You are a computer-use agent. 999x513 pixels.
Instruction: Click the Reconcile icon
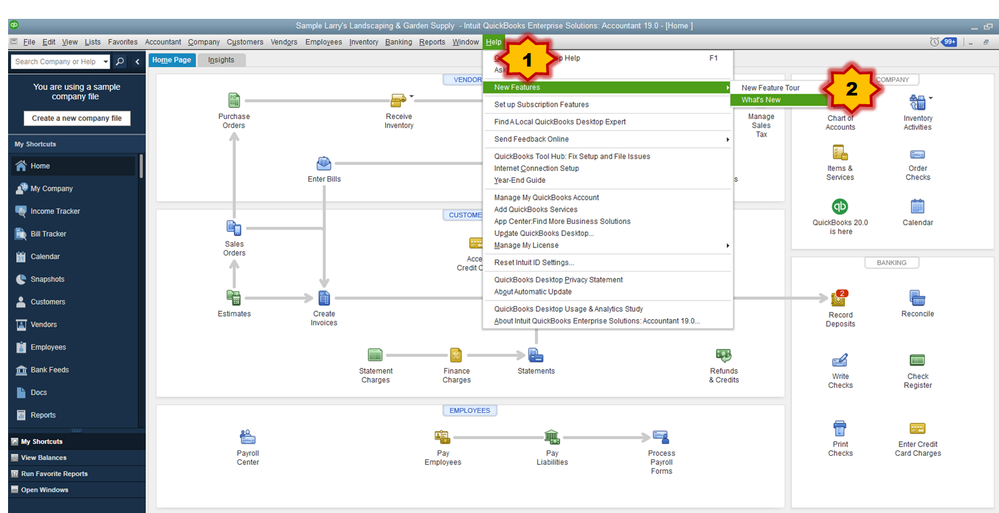coord(917,298)
